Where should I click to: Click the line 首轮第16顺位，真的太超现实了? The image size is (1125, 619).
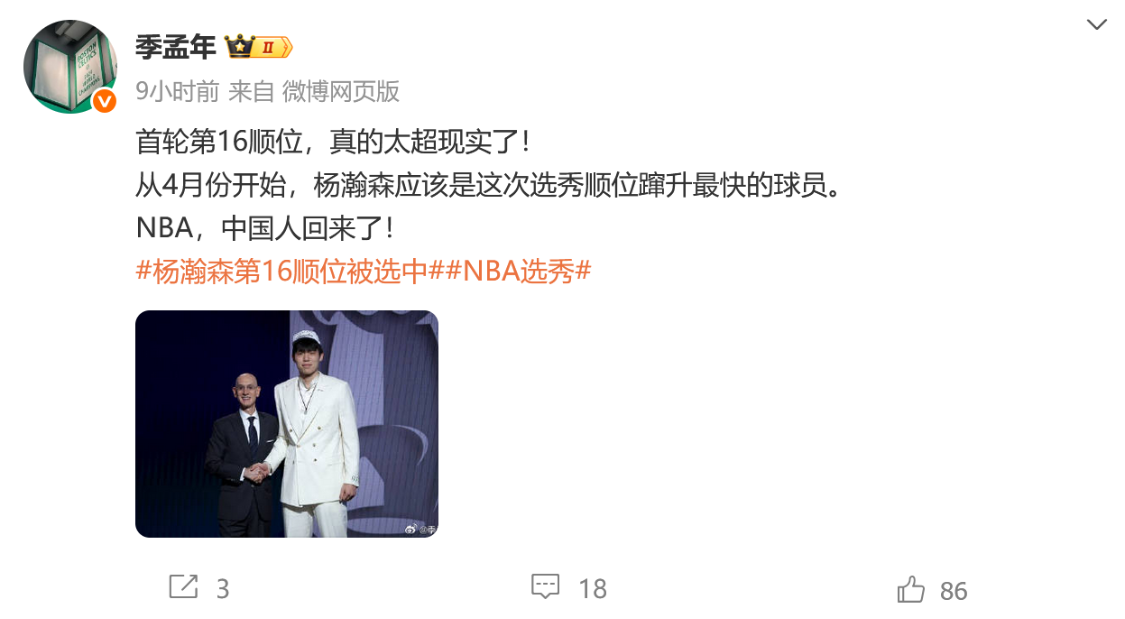pyautogui.click(x=333, y=141)
